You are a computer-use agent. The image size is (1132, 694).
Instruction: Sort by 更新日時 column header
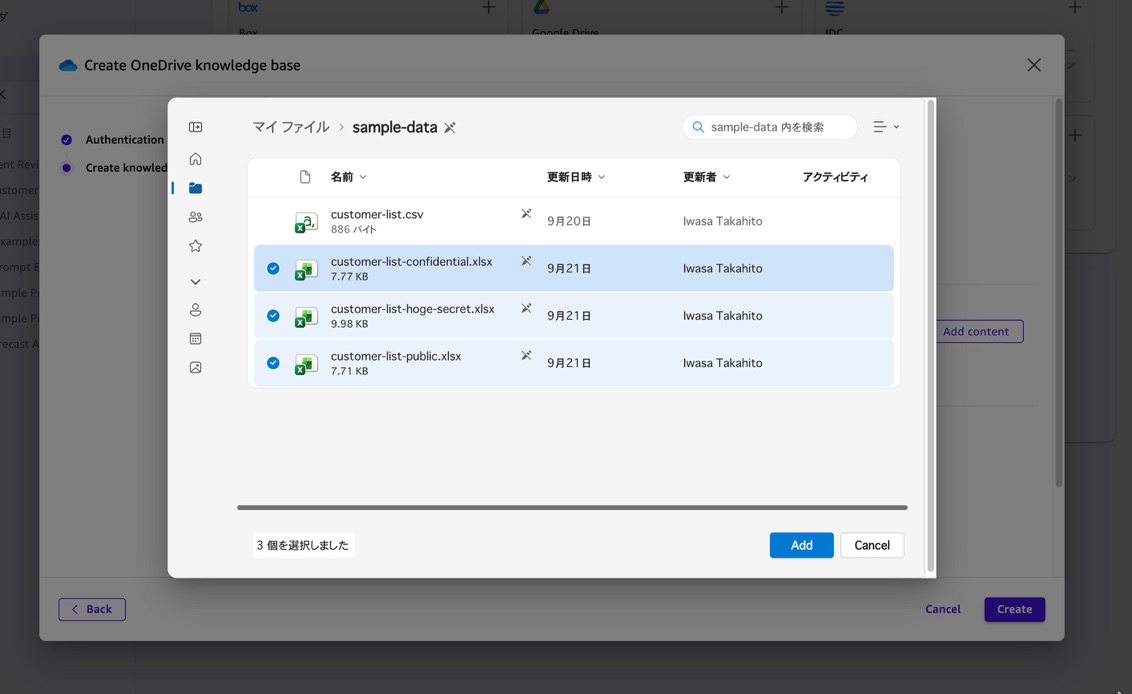tap(575, 177)
